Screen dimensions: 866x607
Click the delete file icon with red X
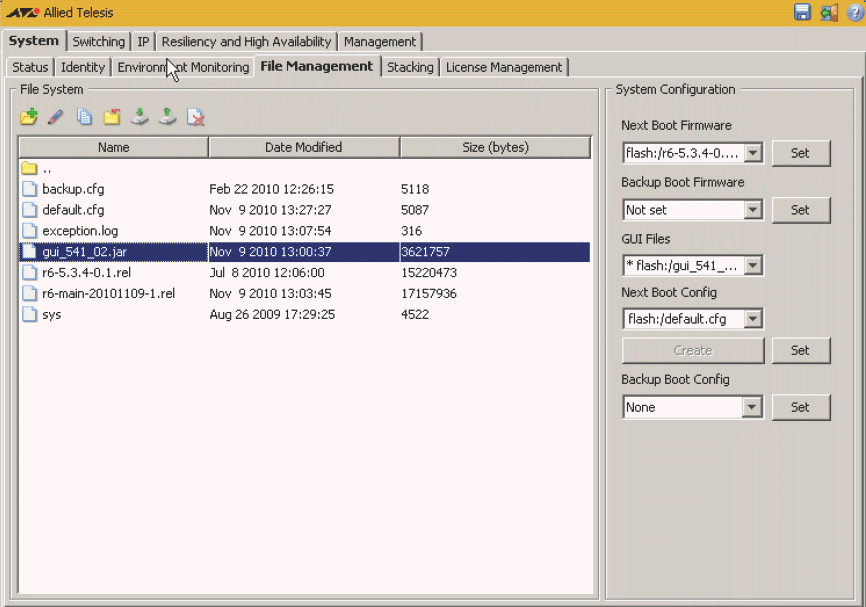coord(196,117)
